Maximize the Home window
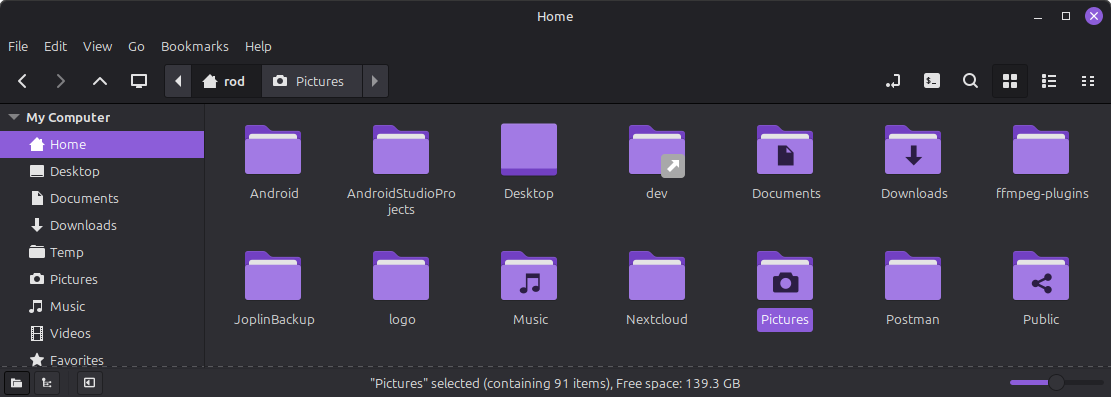Image resolution: width=1111 pixels, height=397 pixels. point(1066,16)
